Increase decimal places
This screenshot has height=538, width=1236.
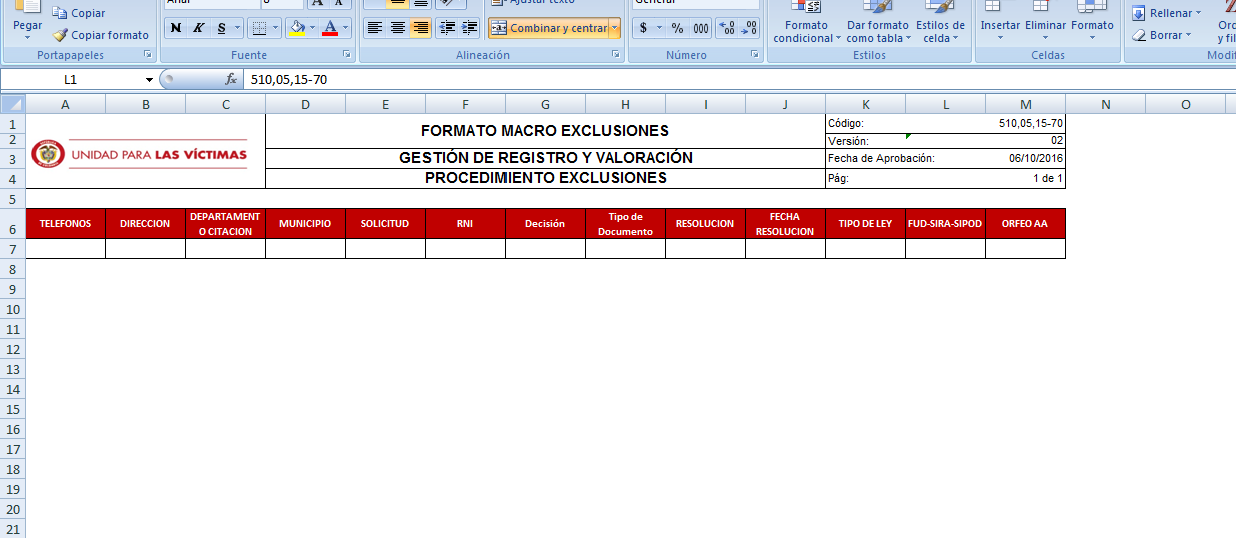(x=727, y=28)
